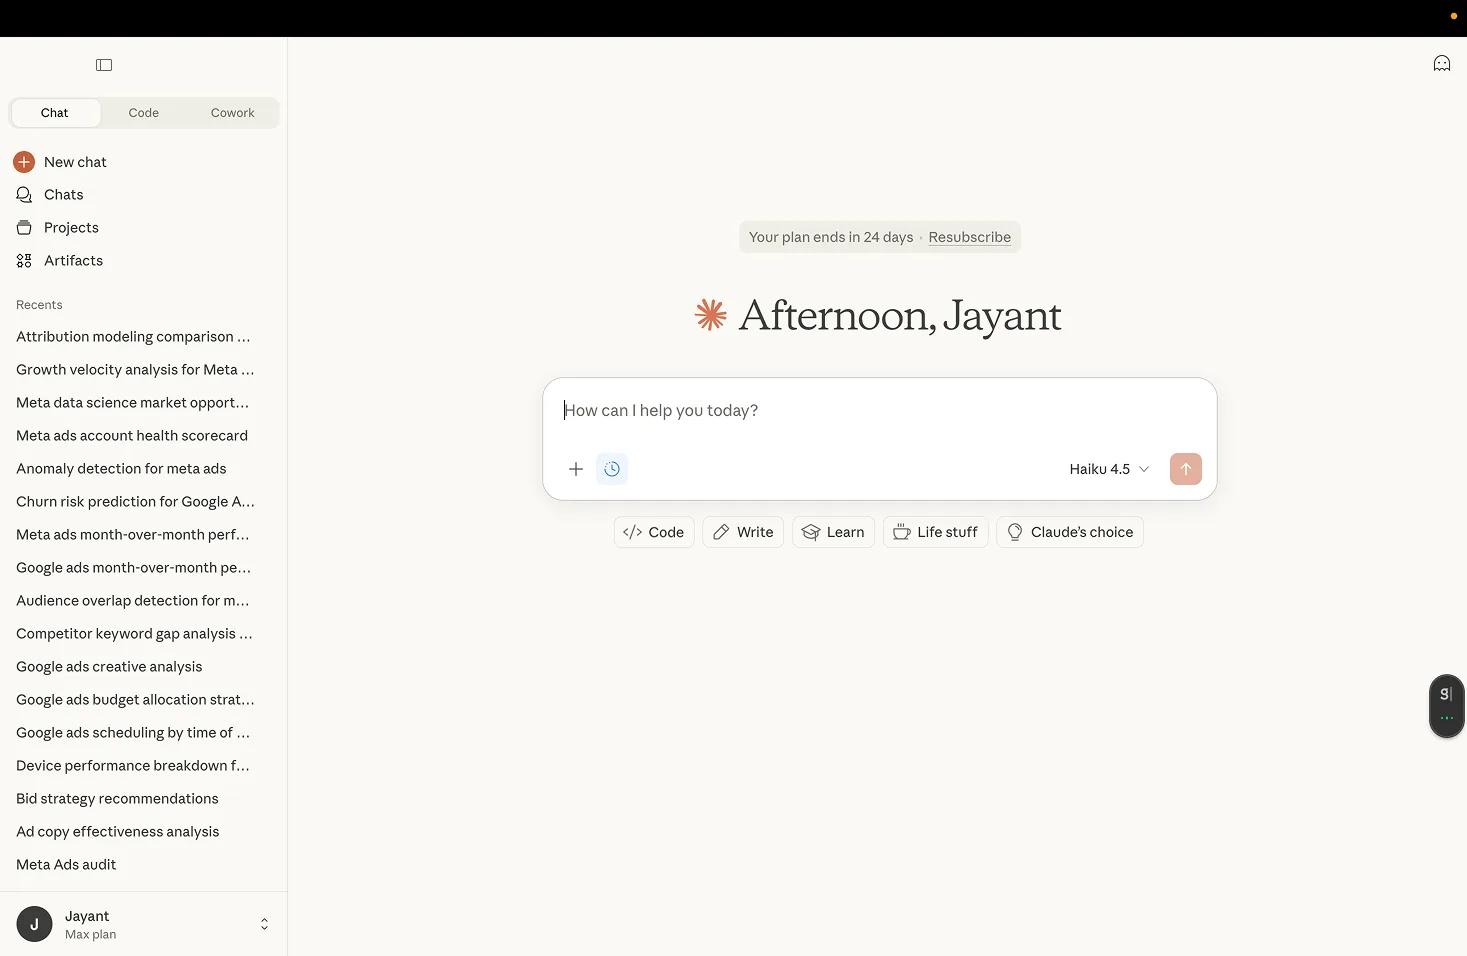Select the Life stuff suggestion chip

[x=936, y=532]
